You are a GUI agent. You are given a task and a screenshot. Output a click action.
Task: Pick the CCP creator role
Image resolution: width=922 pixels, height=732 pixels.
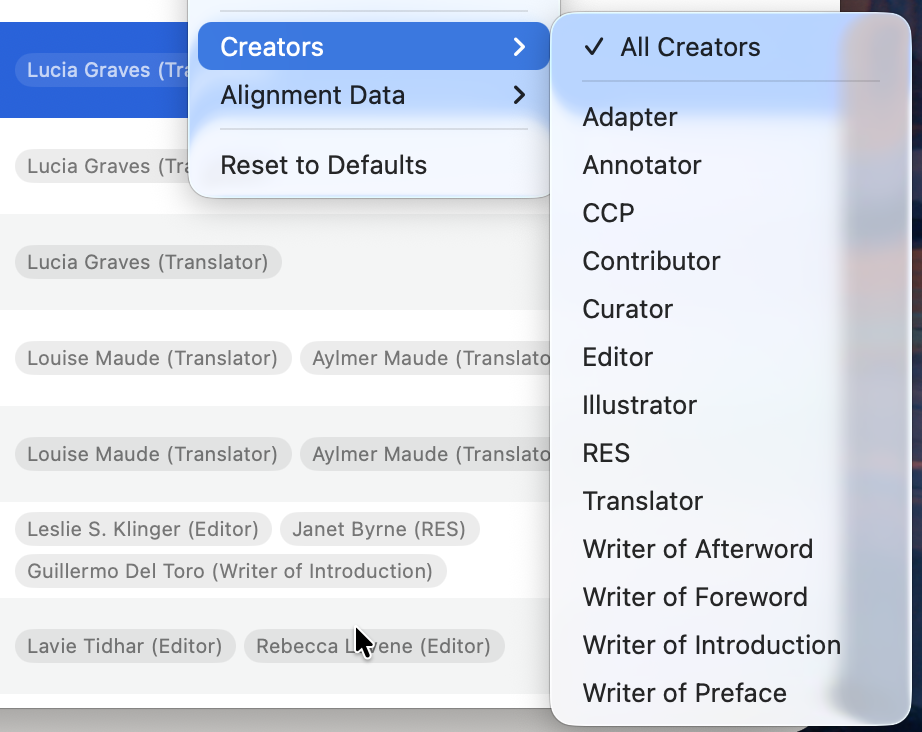[x=730, y=213]
